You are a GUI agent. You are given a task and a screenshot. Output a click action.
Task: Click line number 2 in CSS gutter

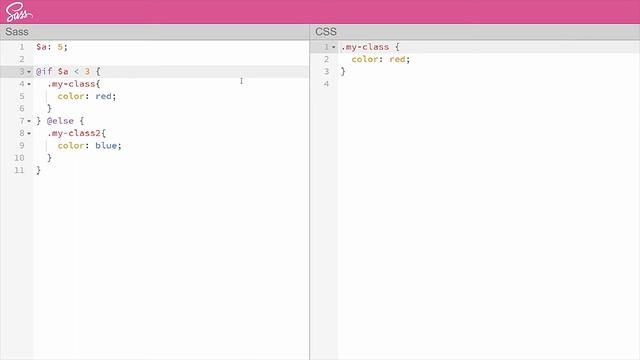(x=326, y=59)
